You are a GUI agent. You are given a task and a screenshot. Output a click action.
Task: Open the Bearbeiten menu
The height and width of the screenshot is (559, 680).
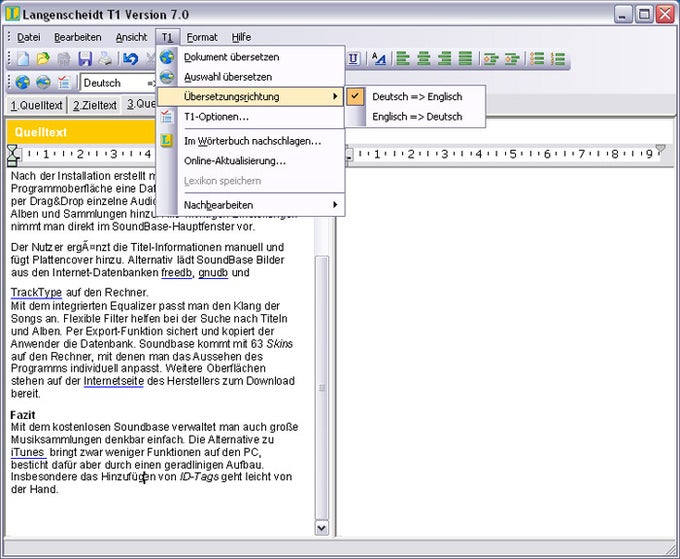(x=78, y=37)
